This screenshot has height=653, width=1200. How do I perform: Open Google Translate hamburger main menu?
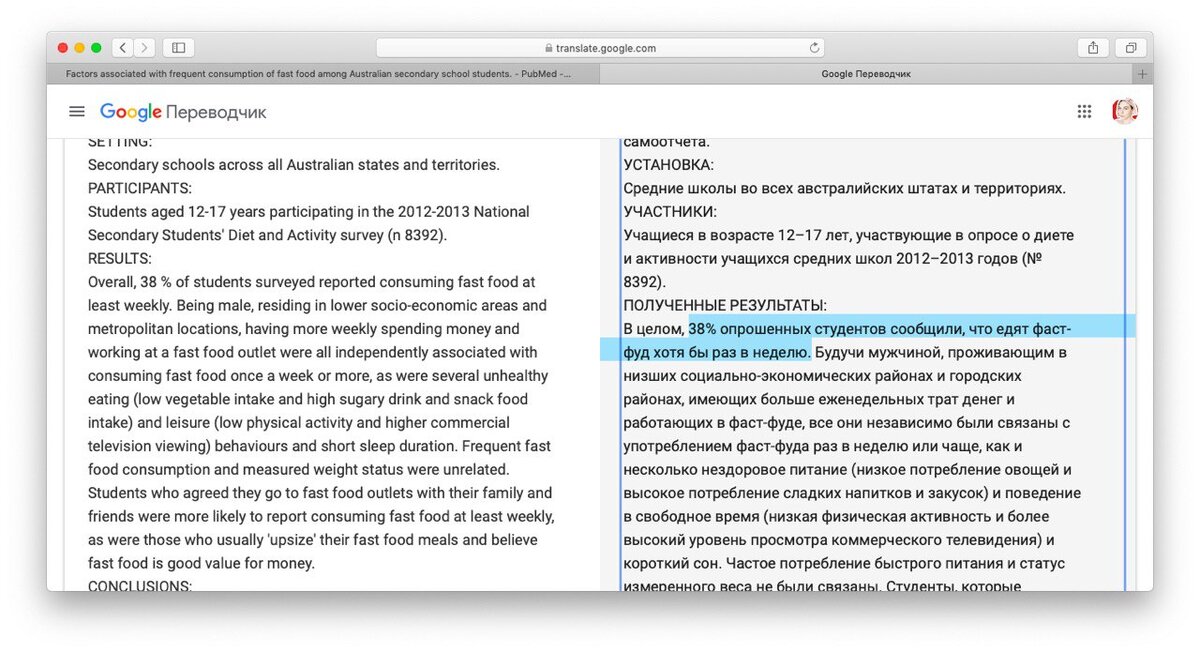click(x=77, y=112)
